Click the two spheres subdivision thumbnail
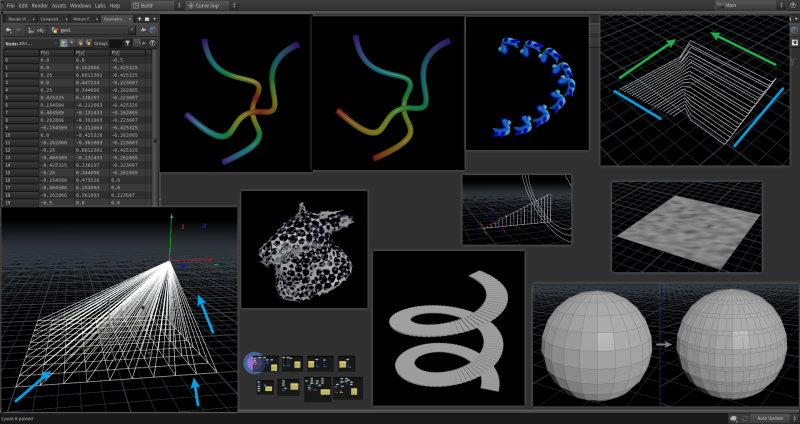The height and width of the screenshot is (424, 800). point(665,345)
